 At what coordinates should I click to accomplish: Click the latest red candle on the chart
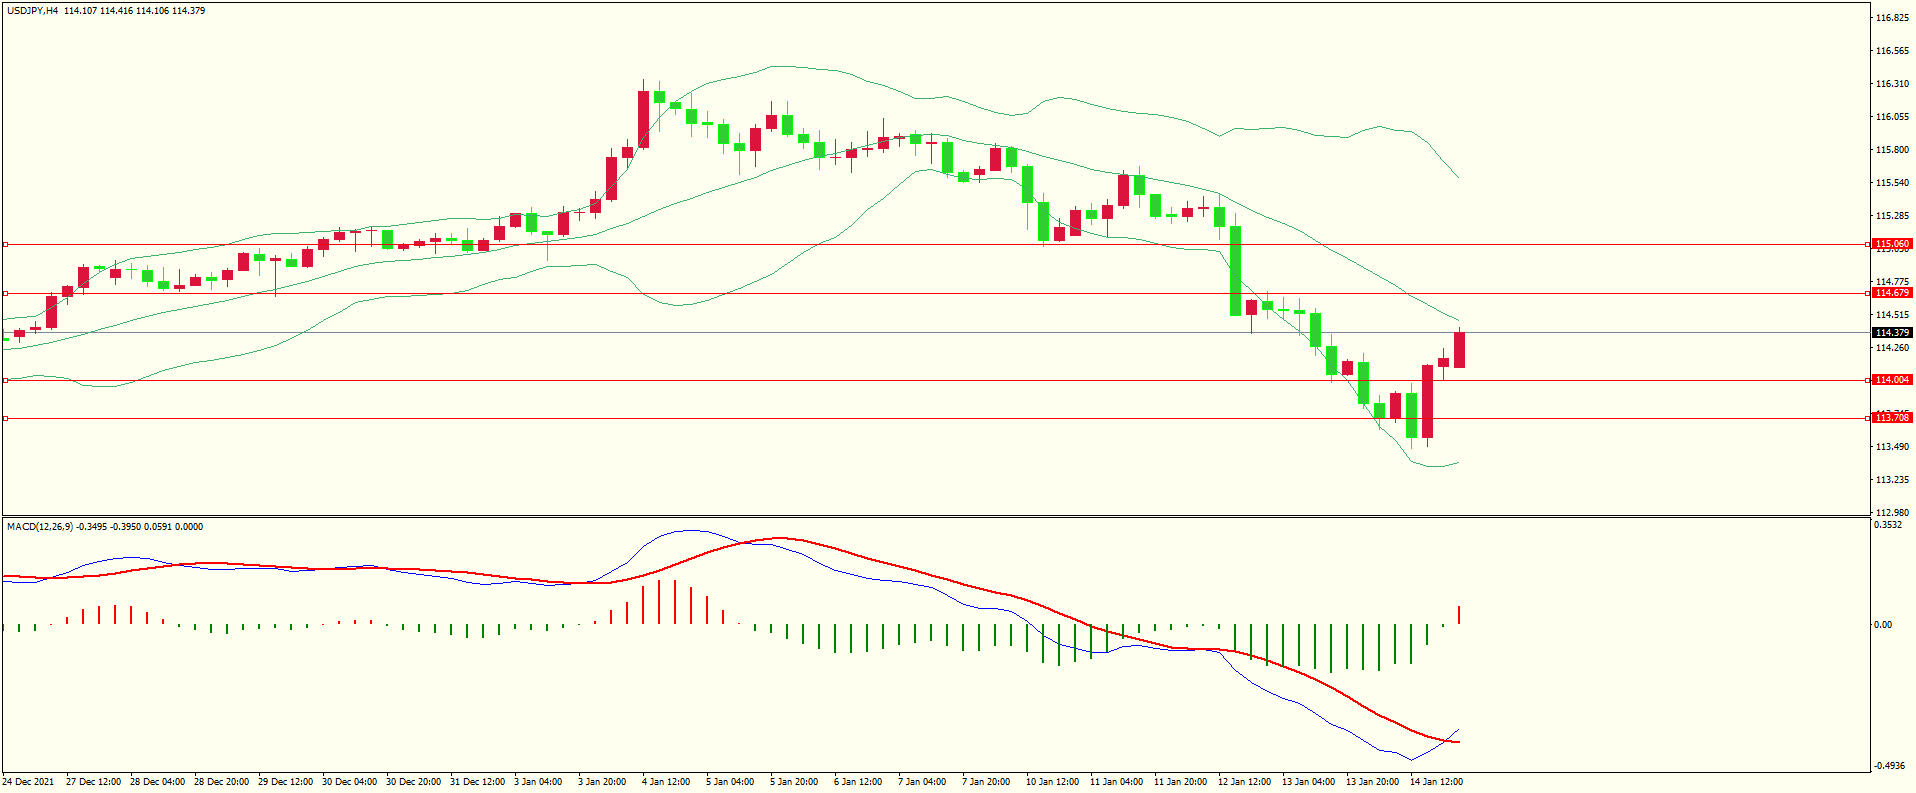(x=1459, y=350)
